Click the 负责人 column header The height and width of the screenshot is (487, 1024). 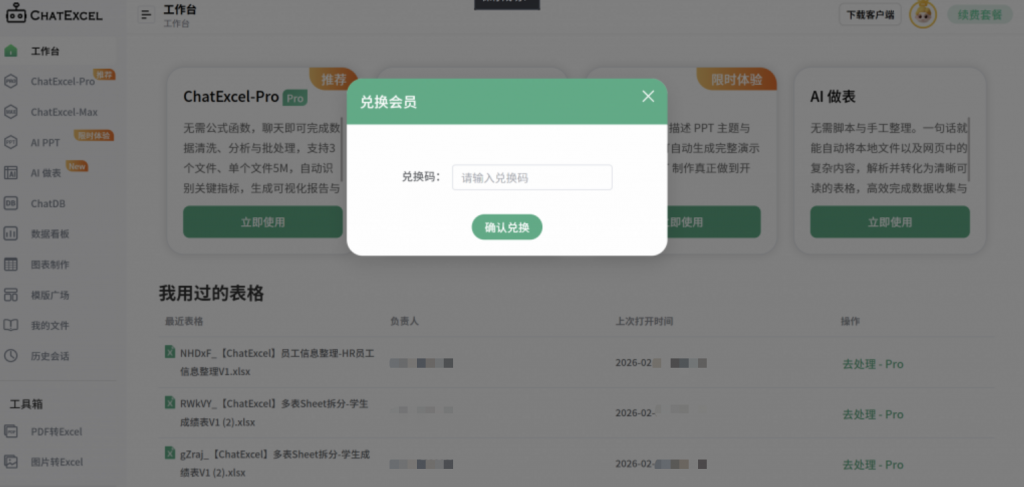[404, 322]
